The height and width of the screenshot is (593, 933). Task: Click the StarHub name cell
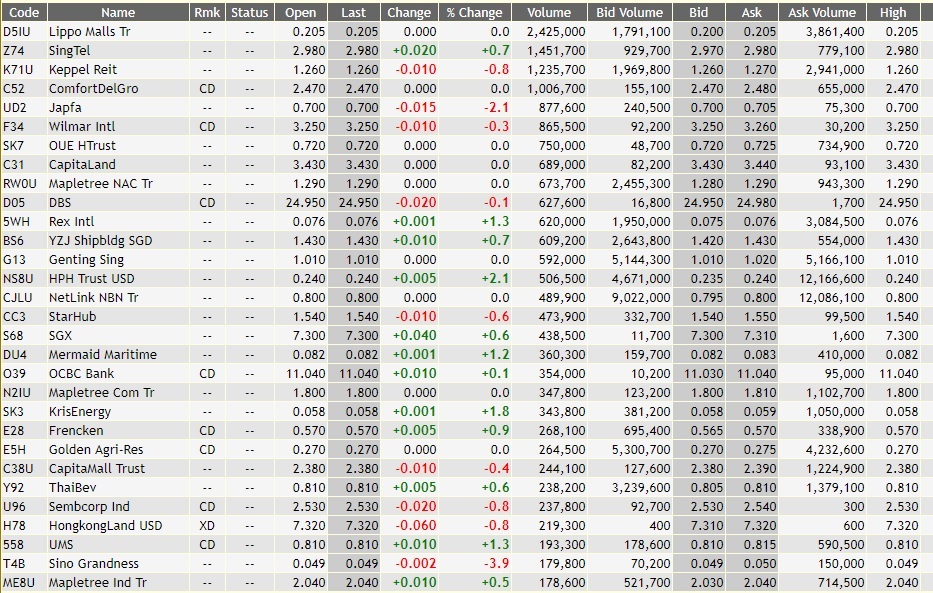[x=72, y=316]
